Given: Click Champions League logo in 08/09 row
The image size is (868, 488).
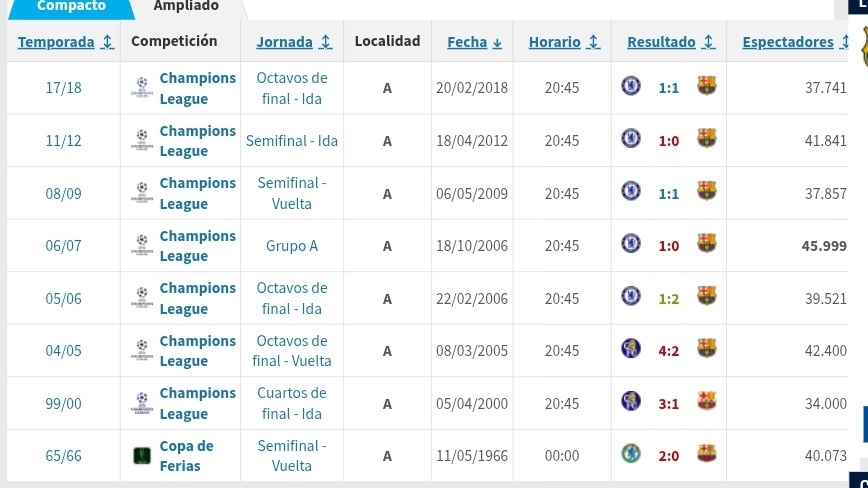Looking at the screenshot, I should (x=142, y=193).
